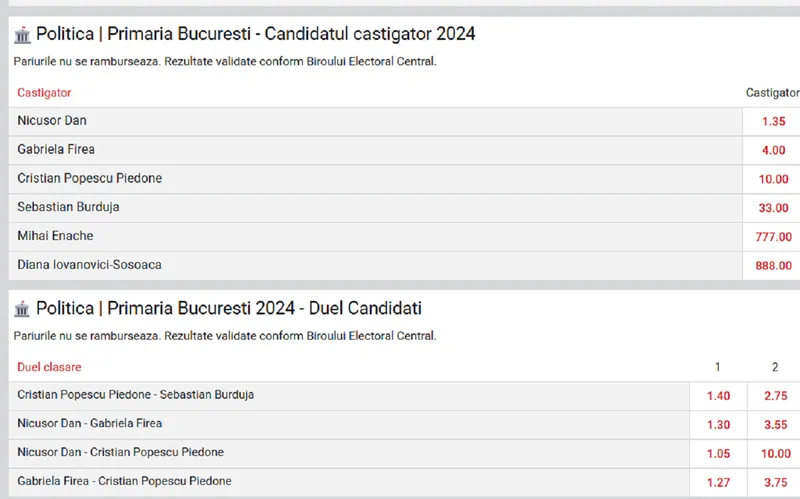Click the red Castigator market label
The width and height of the screenshot is (800, 499).
[44, 93]
